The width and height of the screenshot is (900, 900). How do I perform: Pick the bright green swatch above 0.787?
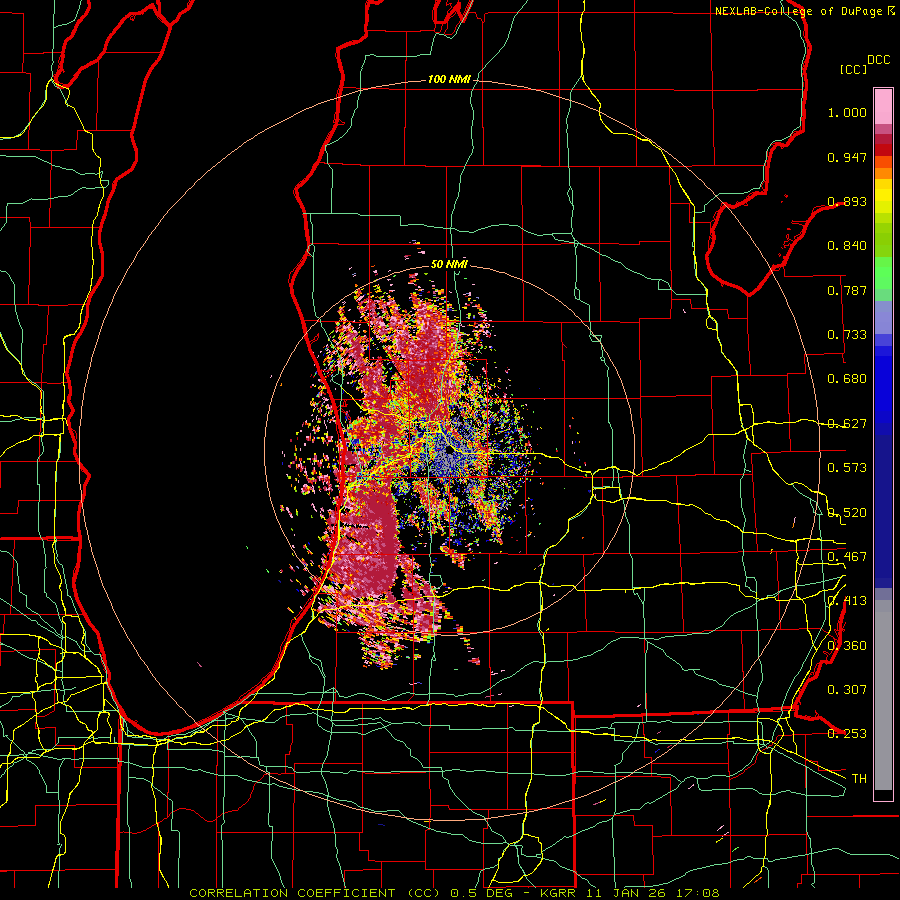tap(883, 273)
